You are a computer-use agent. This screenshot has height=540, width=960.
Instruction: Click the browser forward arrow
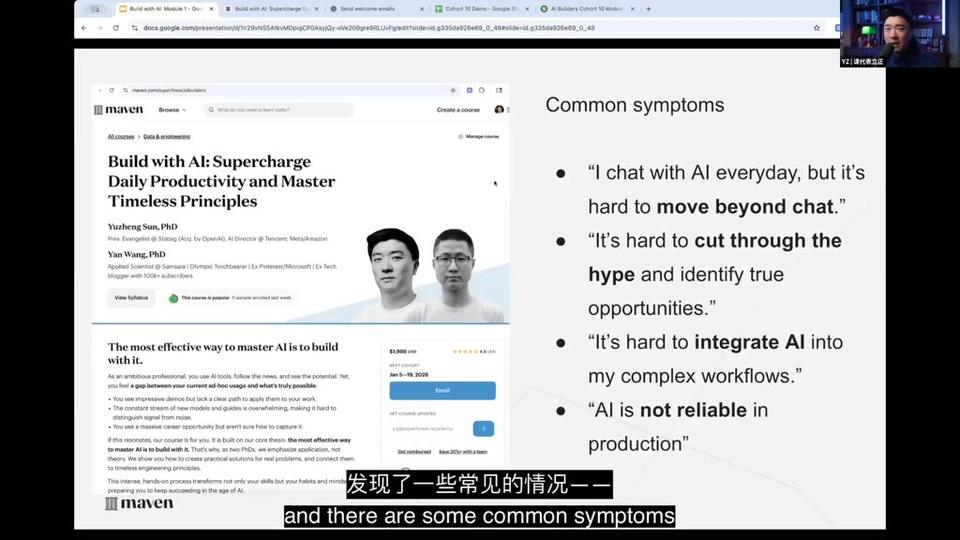click(100, 28)
